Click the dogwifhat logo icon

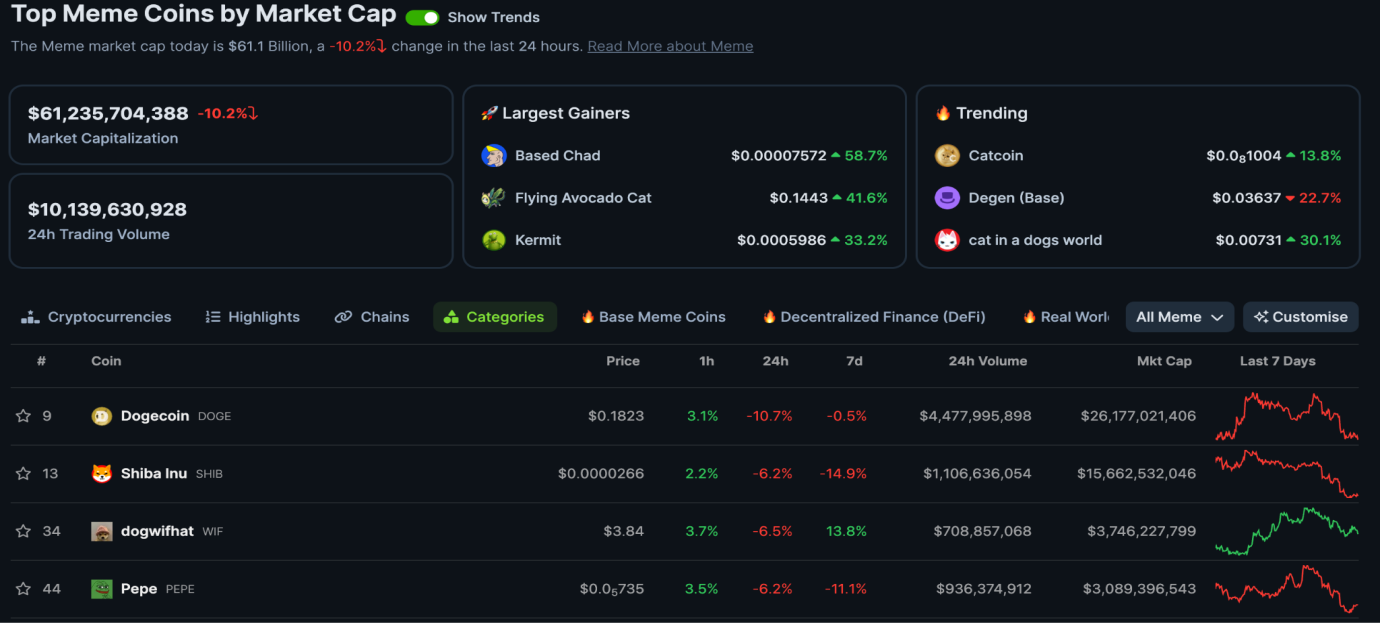pyautogui.click(x=102, y=531)
